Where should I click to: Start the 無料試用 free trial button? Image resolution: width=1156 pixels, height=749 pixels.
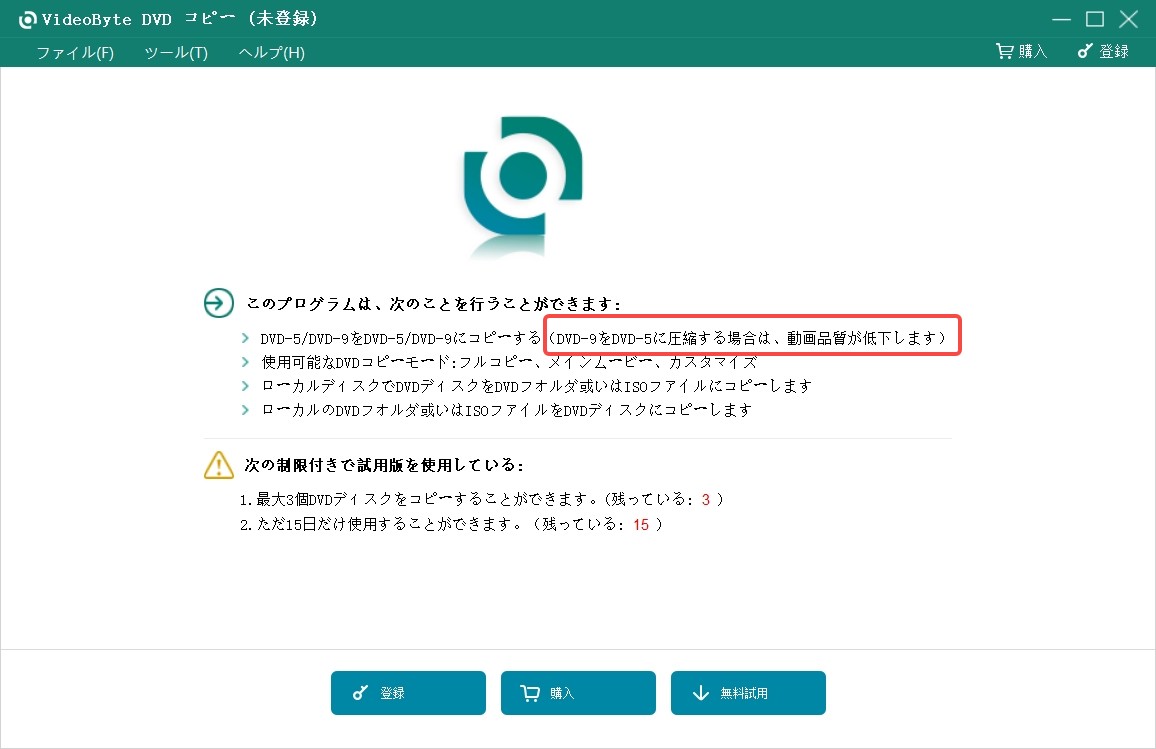coord(748,693)
